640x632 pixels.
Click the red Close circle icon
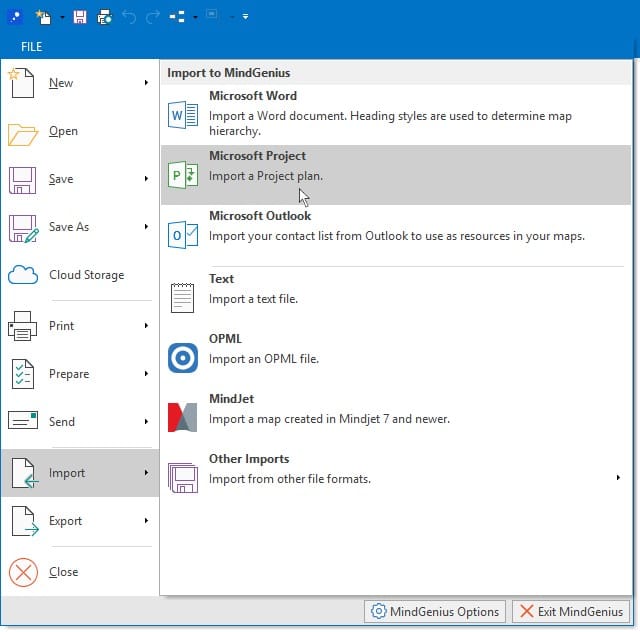click(23, 572)
